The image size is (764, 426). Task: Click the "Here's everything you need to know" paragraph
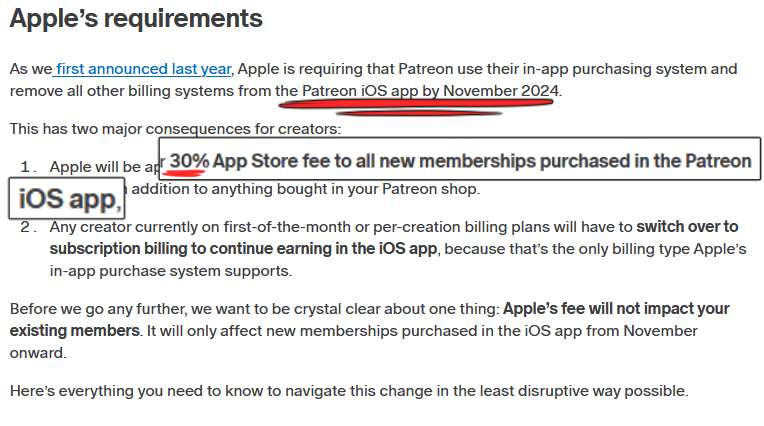pos(349,391)
